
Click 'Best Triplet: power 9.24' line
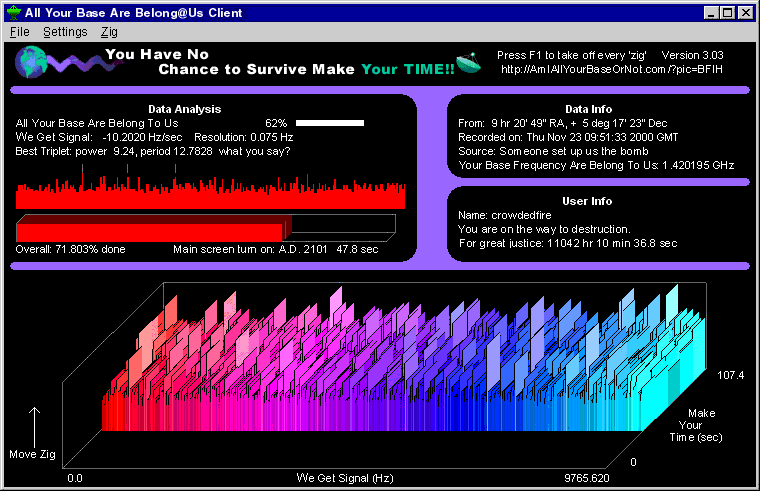coord(153,151)
